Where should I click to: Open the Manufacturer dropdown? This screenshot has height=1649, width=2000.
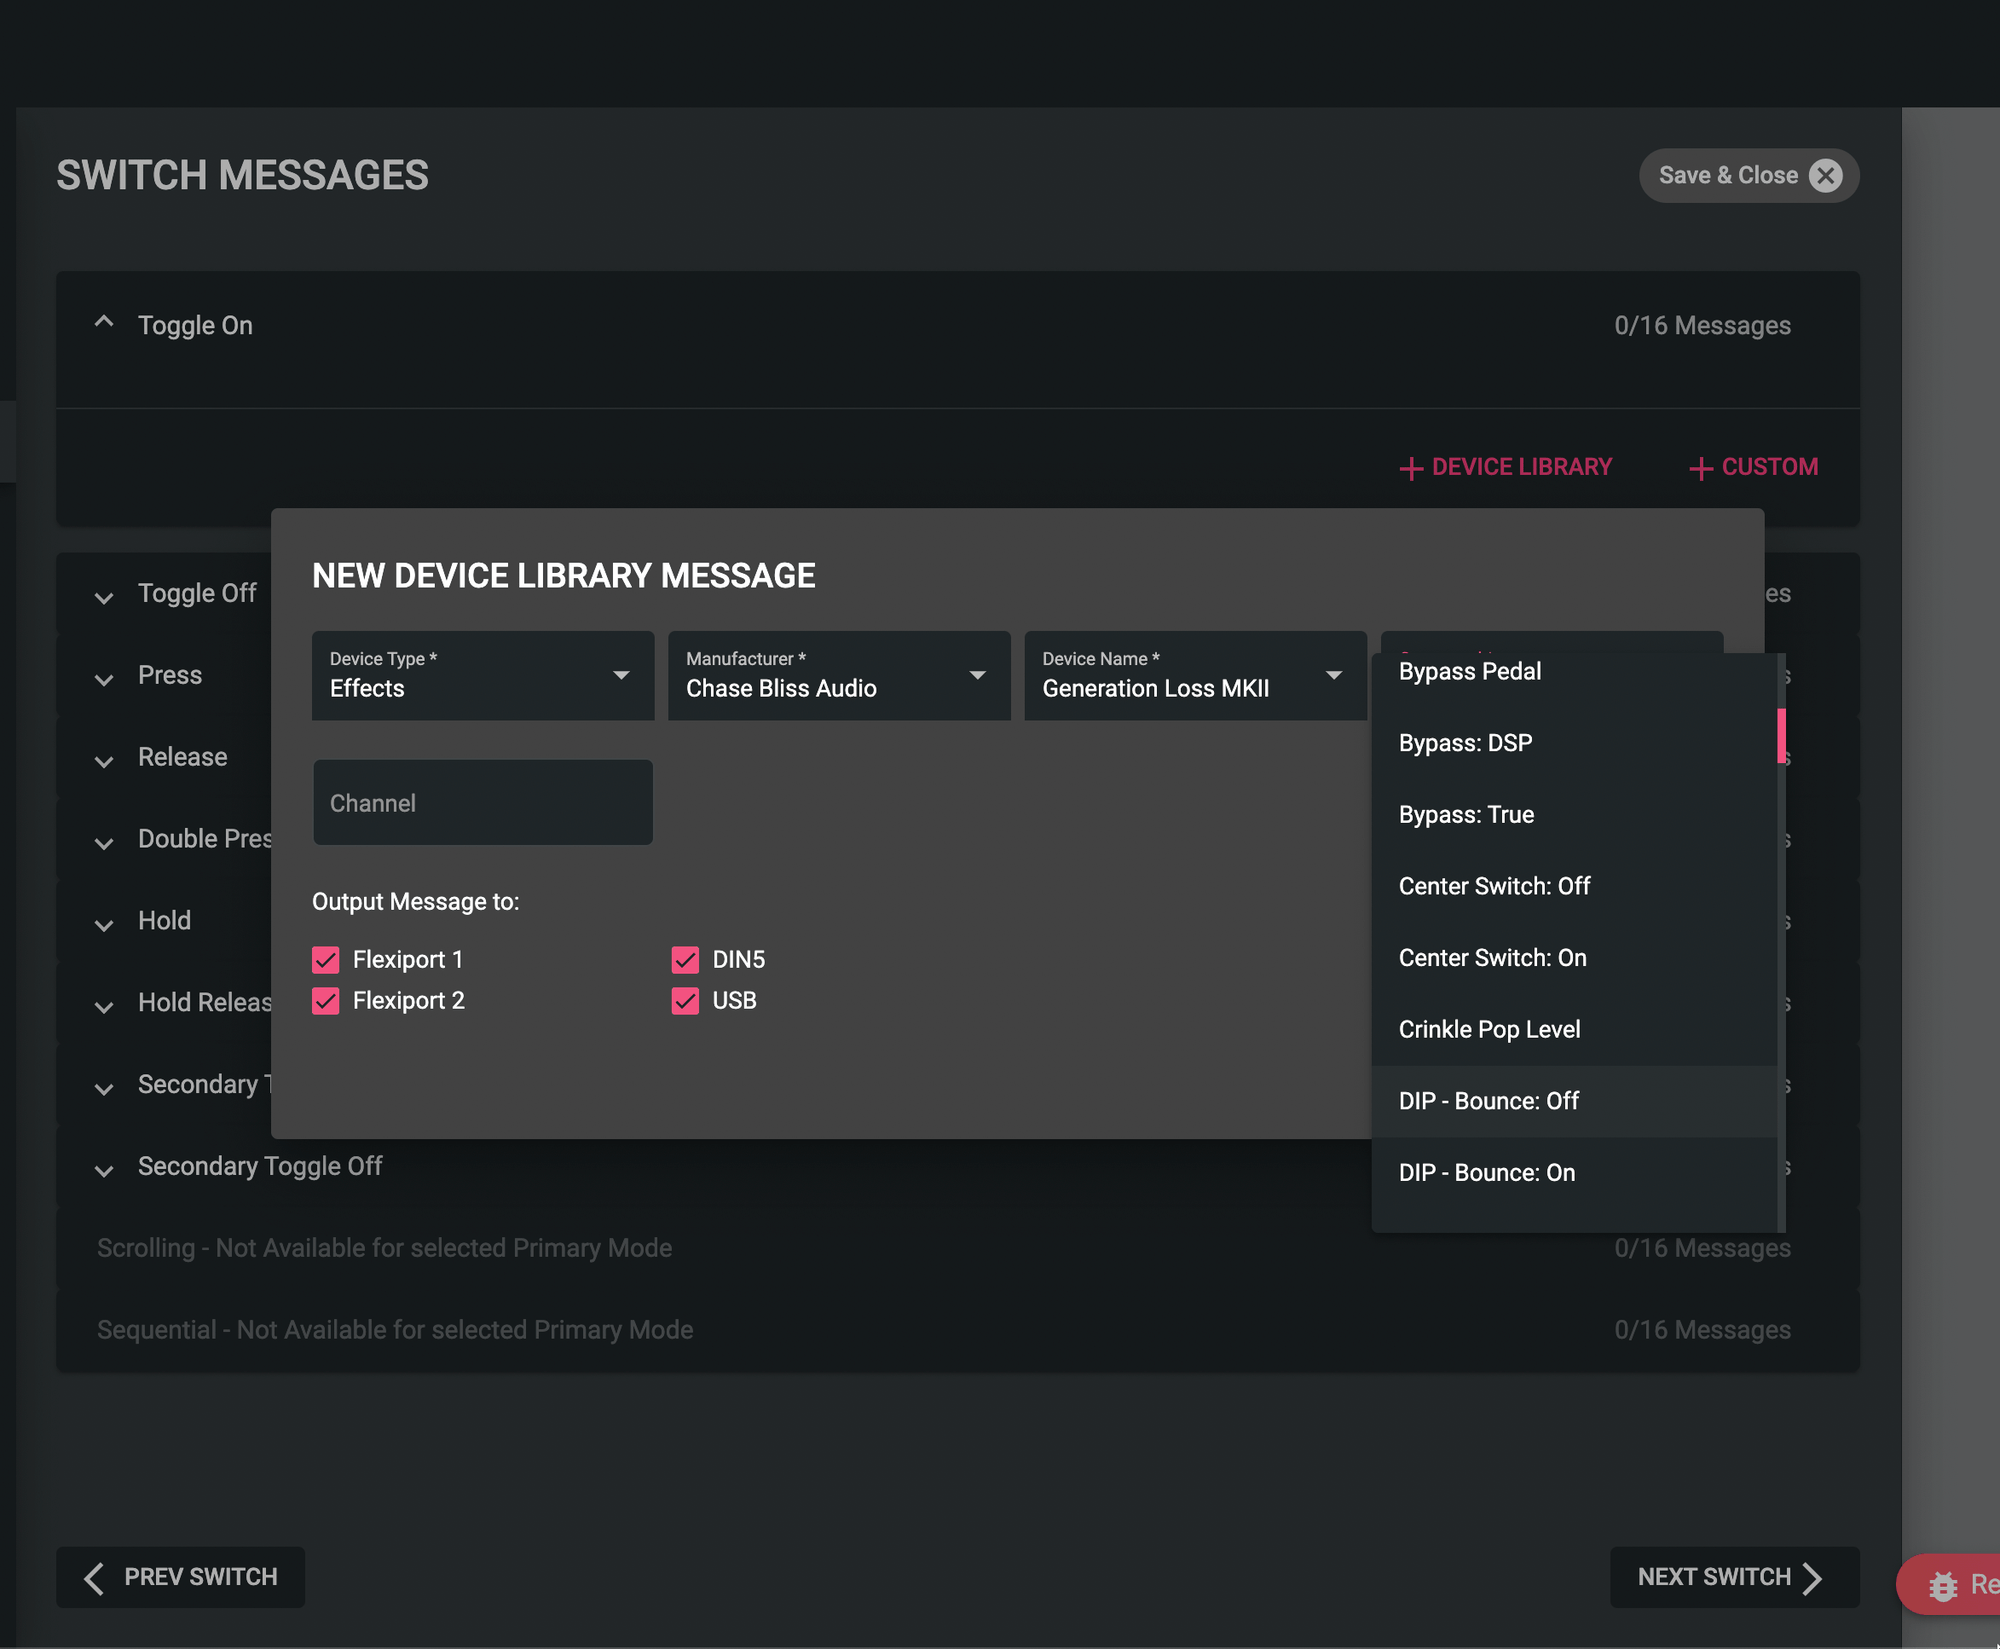tap(839, 676)
